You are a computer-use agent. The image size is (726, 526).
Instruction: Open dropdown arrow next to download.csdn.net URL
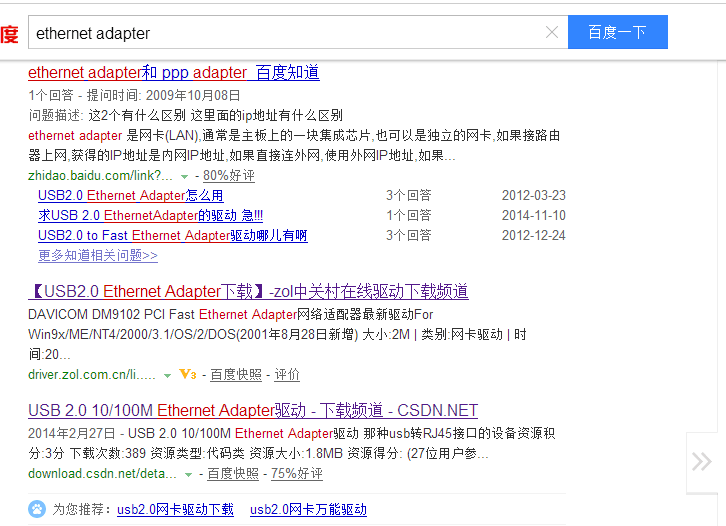click(188, 474)
